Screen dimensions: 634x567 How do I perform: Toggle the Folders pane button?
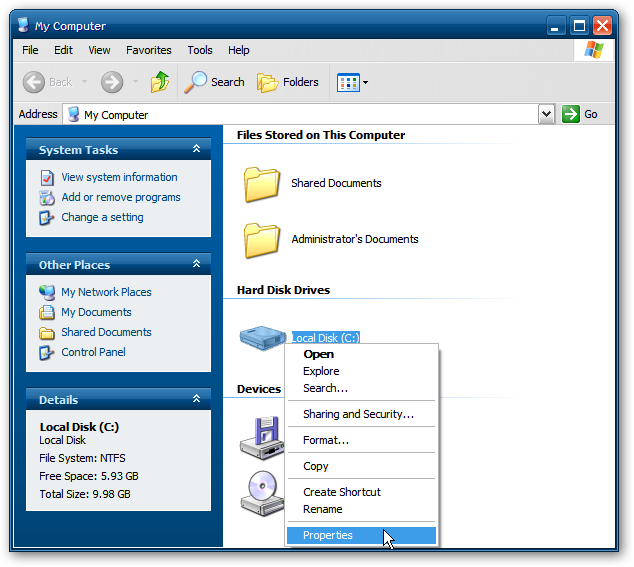click(287, 82)
